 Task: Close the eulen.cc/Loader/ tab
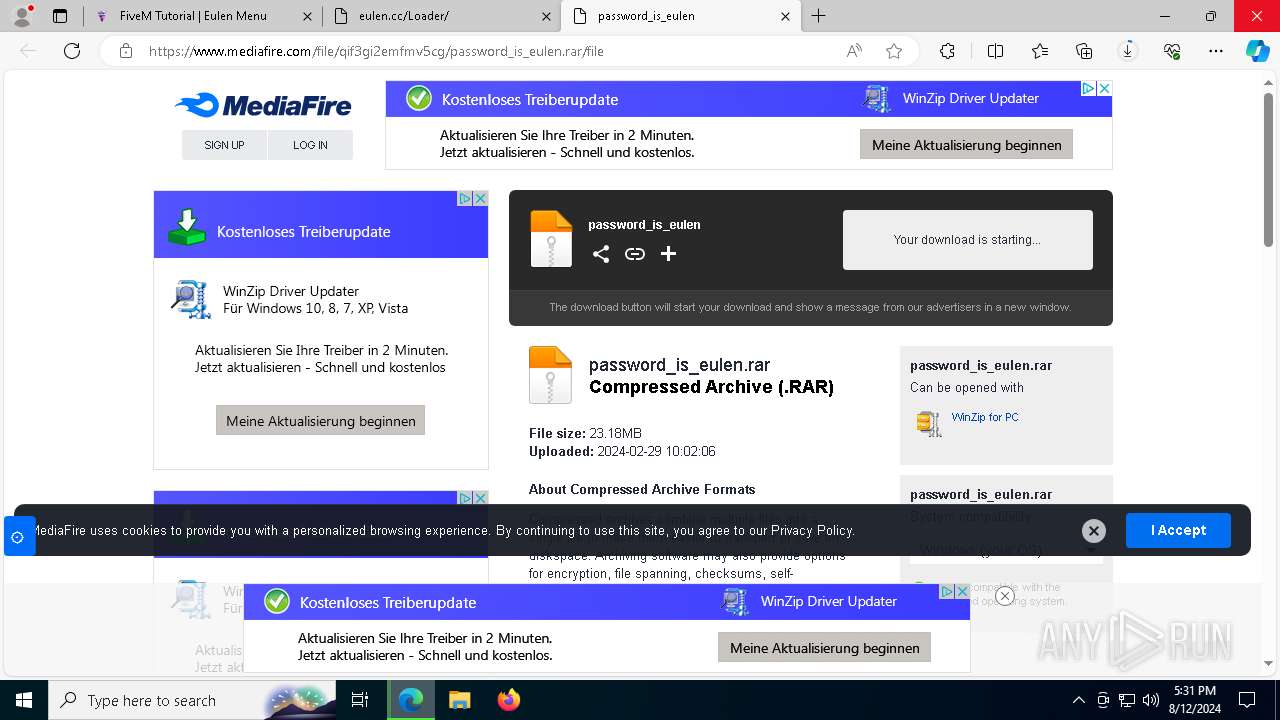(x=546, y=16)
